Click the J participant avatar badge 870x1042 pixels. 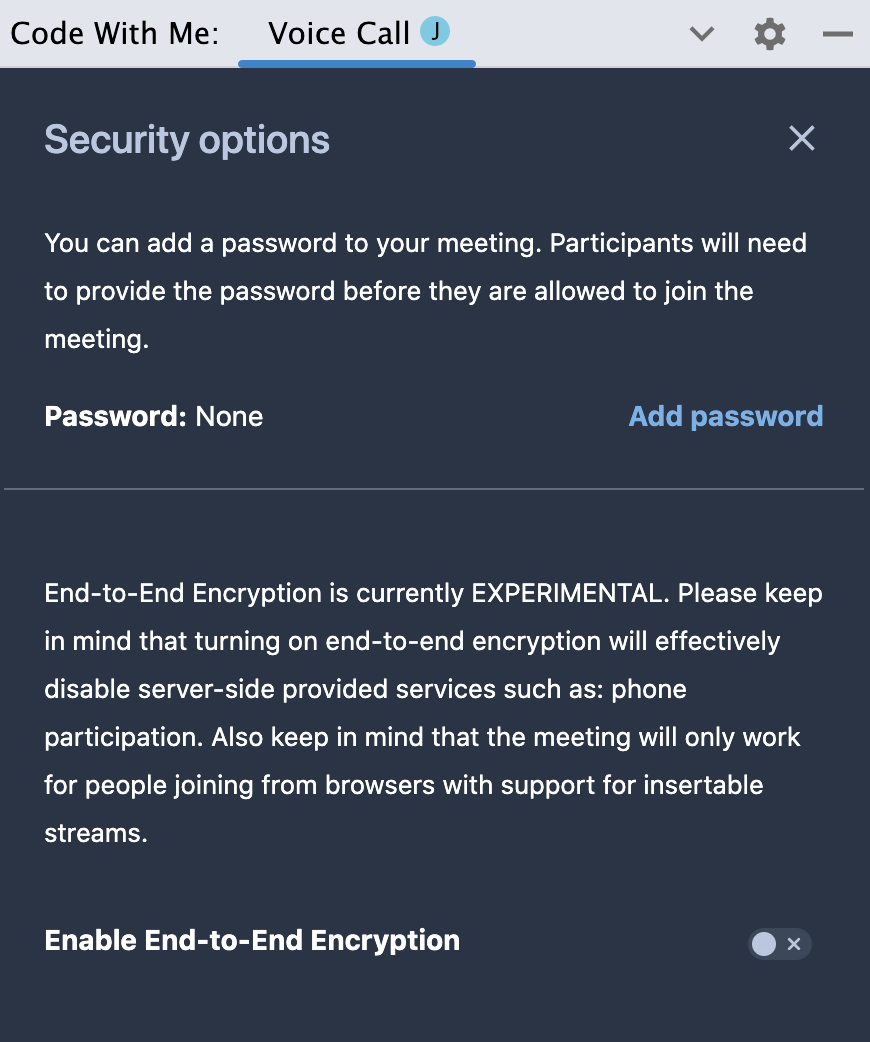(x=435, y=31)
